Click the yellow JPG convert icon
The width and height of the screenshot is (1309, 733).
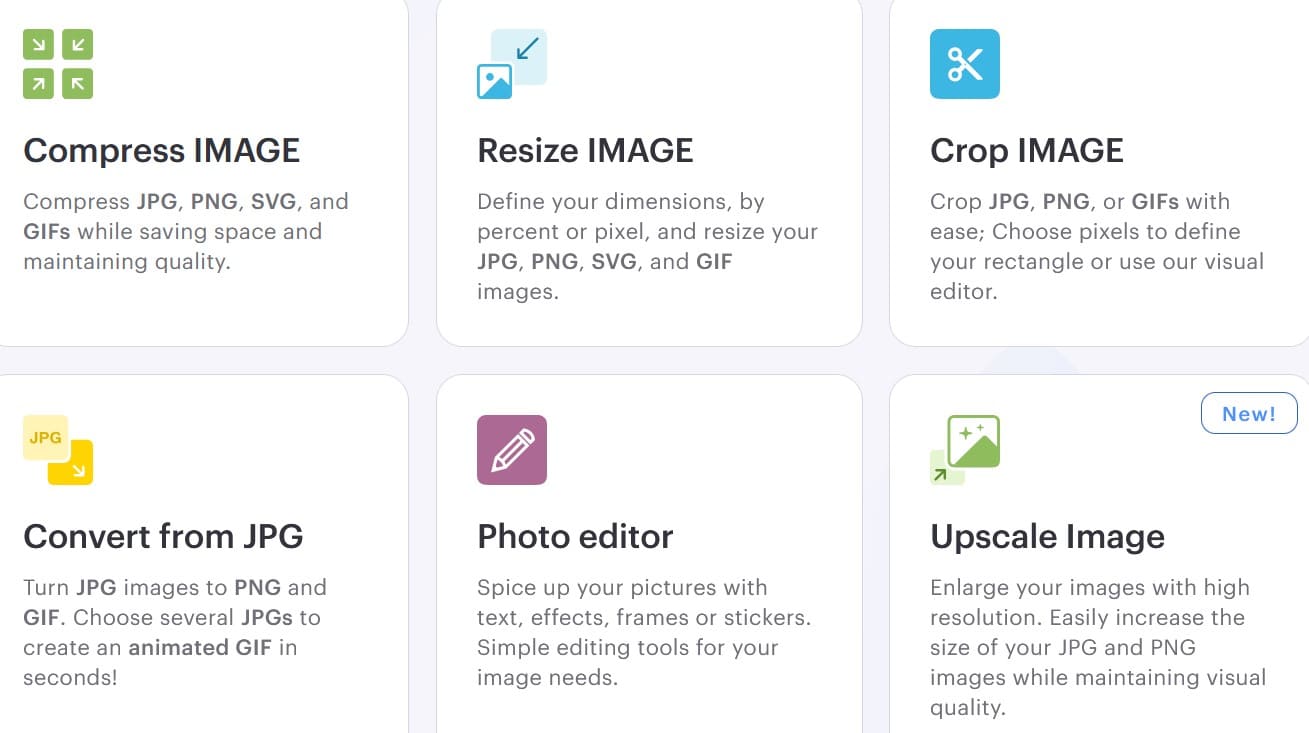click(x=58, y=450)
